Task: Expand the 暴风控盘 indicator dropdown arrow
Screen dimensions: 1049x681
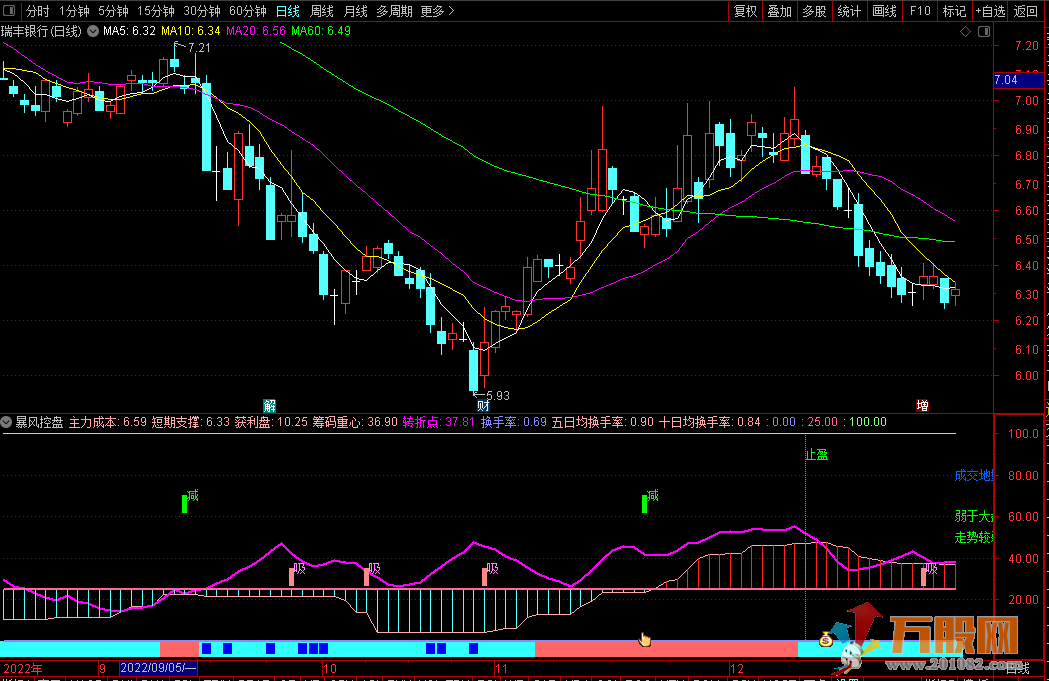Action: coord(8,422)
